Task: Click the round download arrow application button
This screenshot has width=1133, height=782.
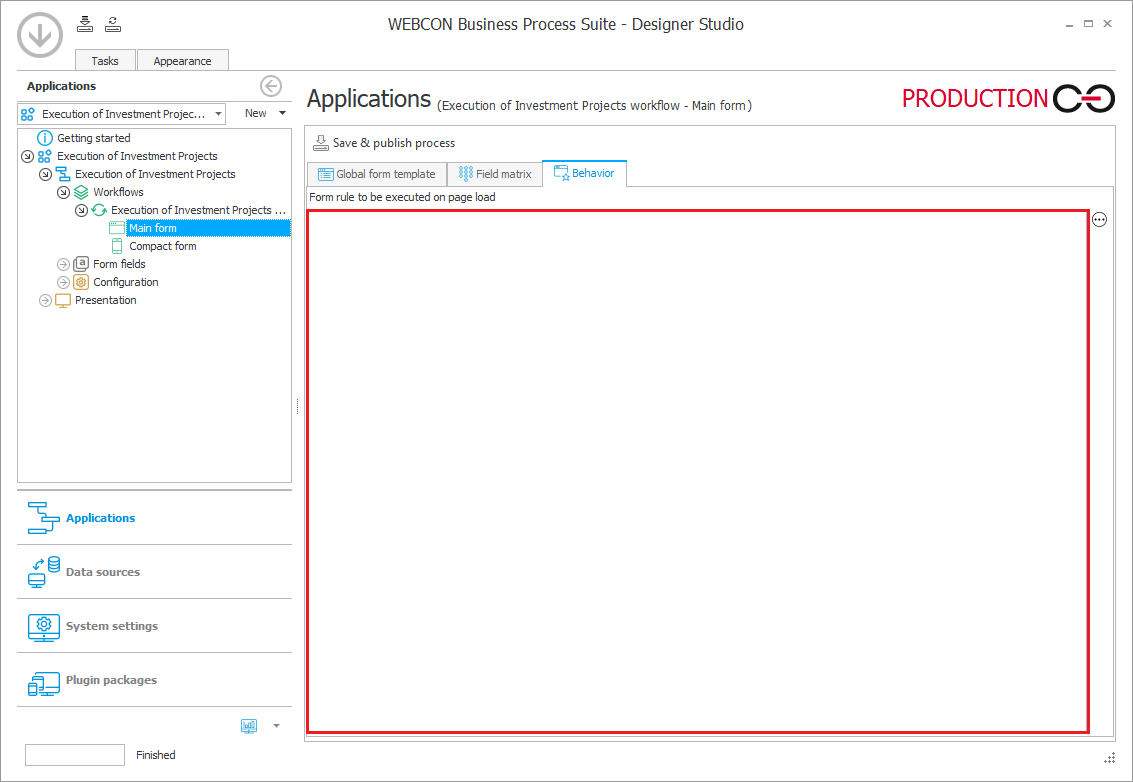Action: tap(40, 34)
